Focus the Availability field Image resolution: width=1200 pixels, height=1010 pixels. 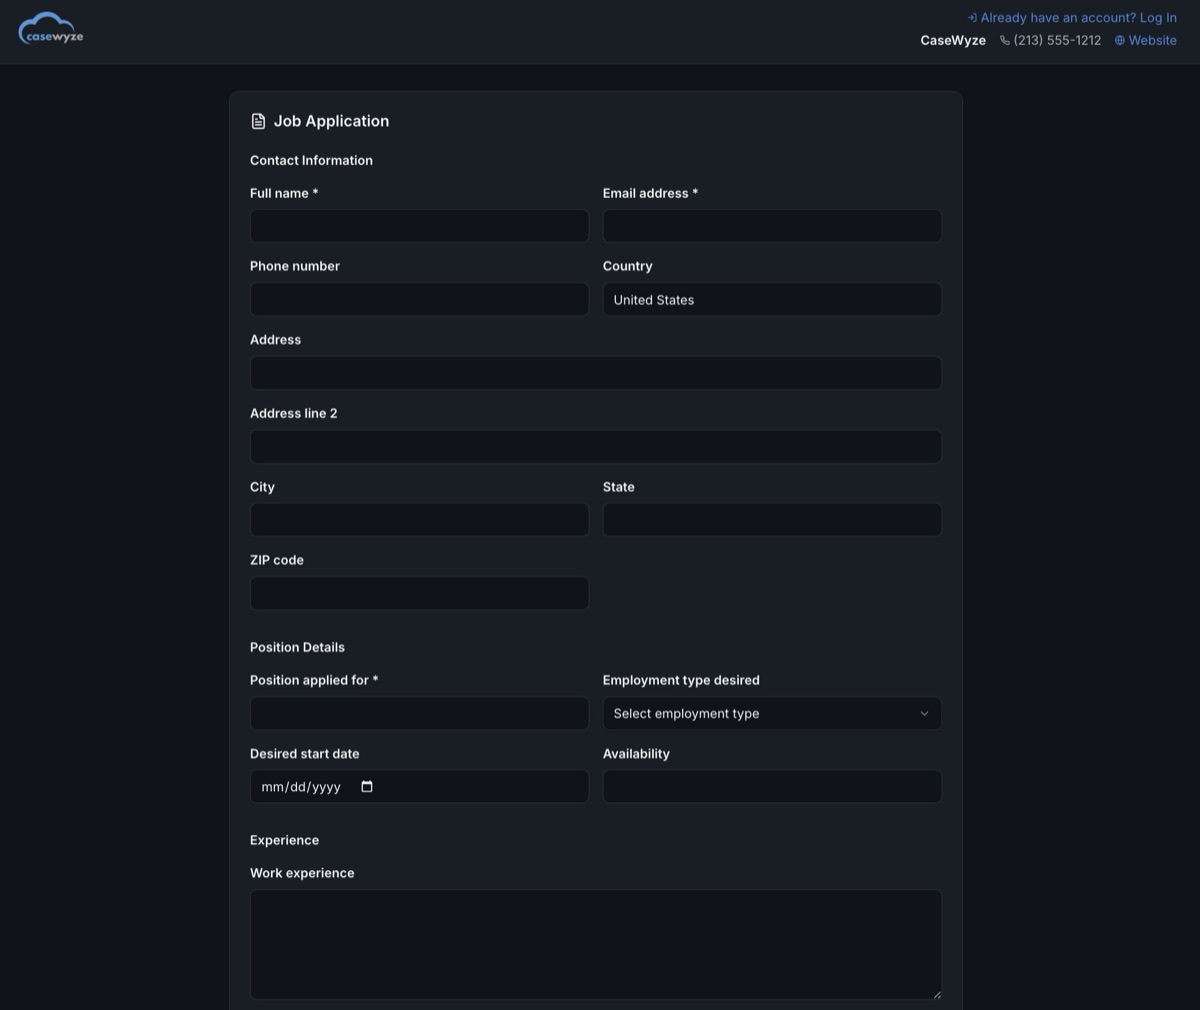pyautogui.click(x=772, y=787)
